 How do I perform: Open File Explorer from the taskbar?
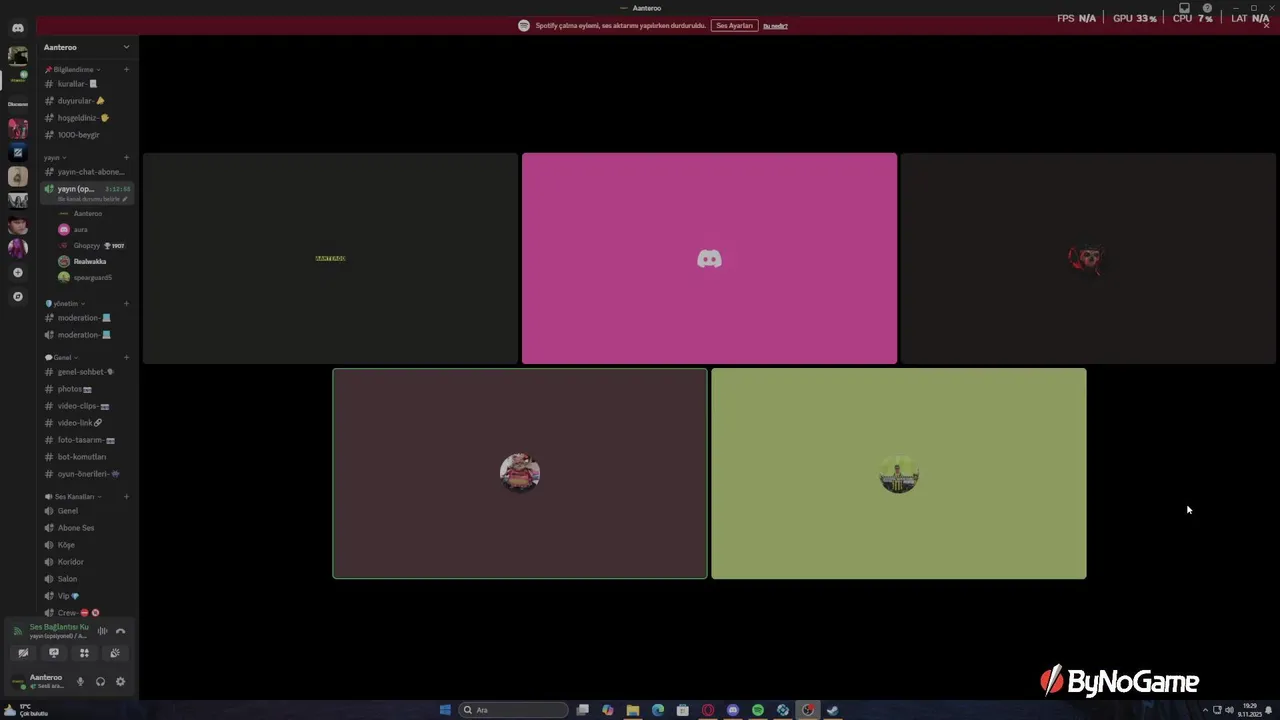[633, 710]
